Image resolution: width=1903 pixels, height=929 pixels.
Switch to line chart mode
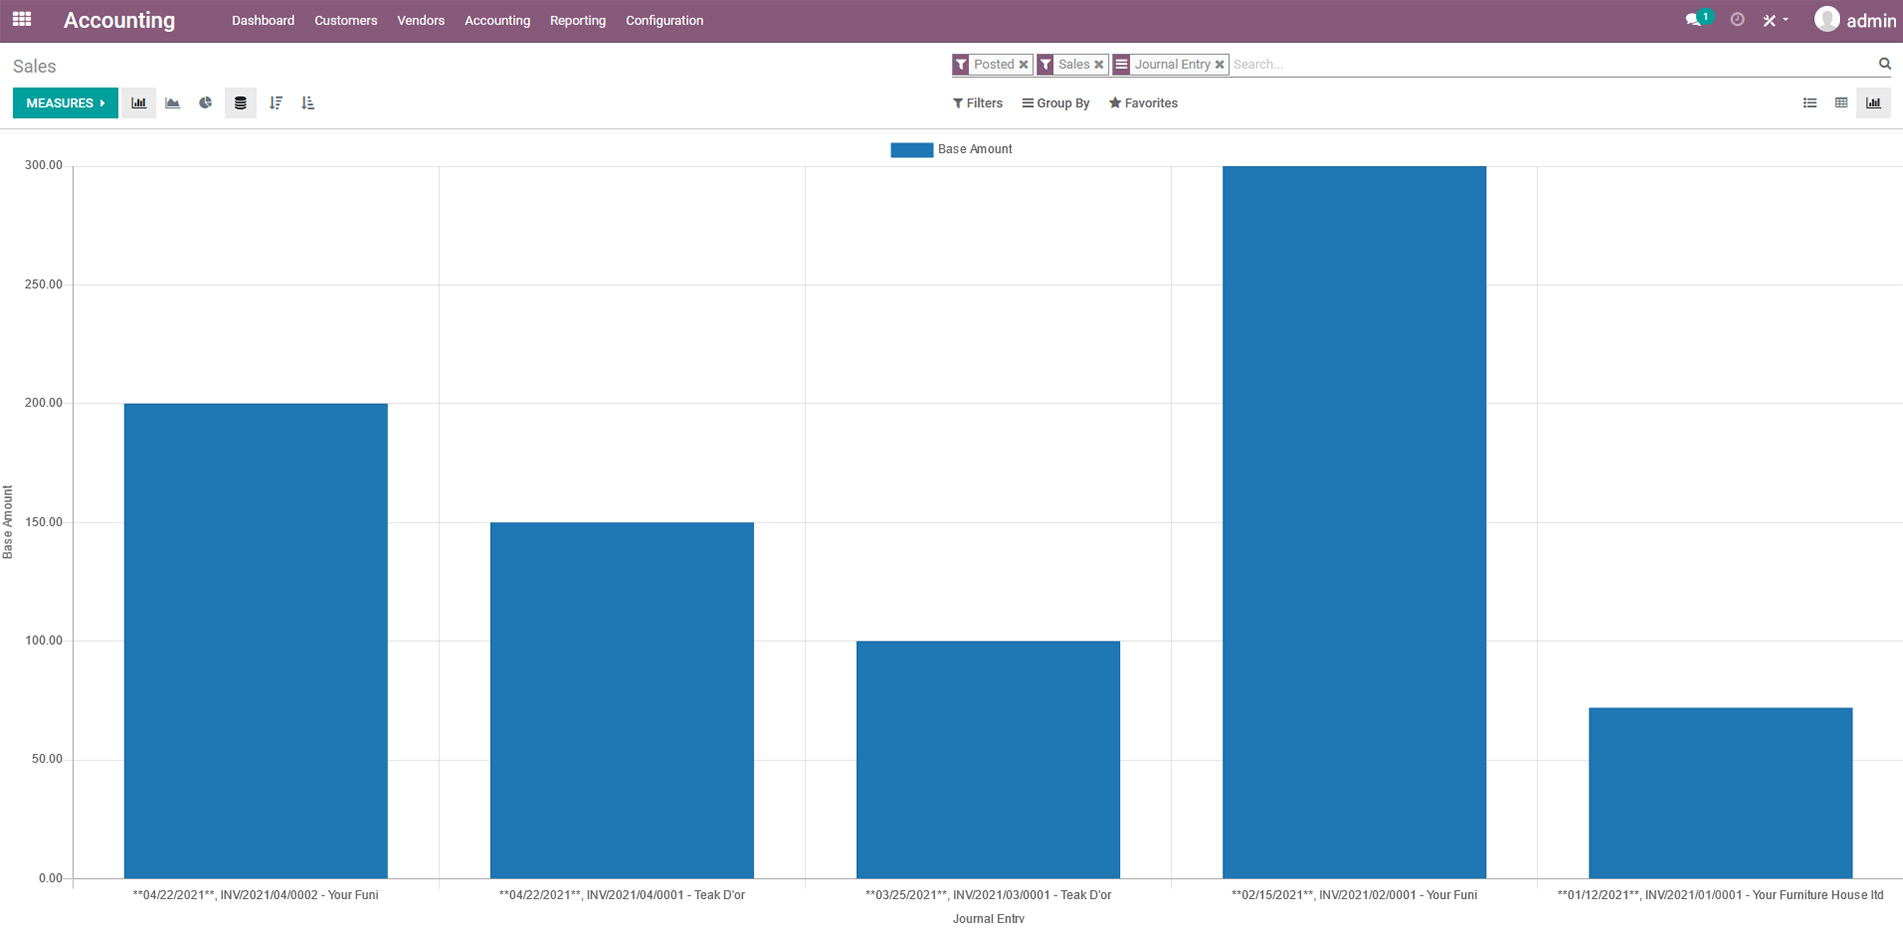[x=172, y=103]
